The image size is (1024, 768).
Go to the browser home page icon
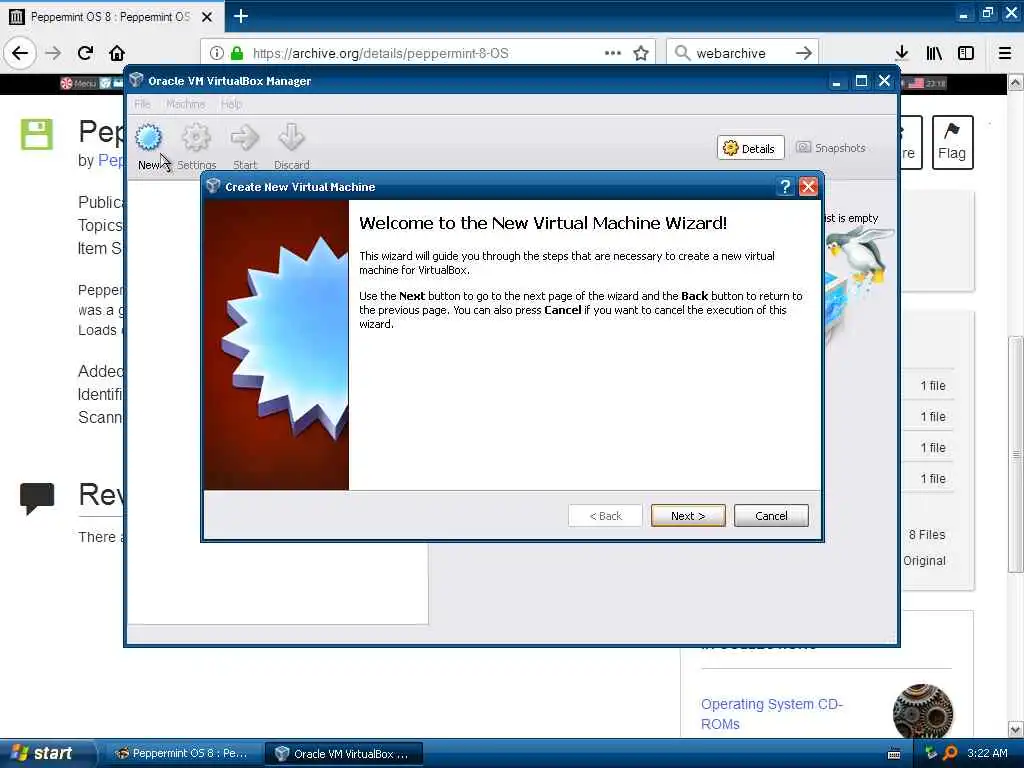[117, 53]
